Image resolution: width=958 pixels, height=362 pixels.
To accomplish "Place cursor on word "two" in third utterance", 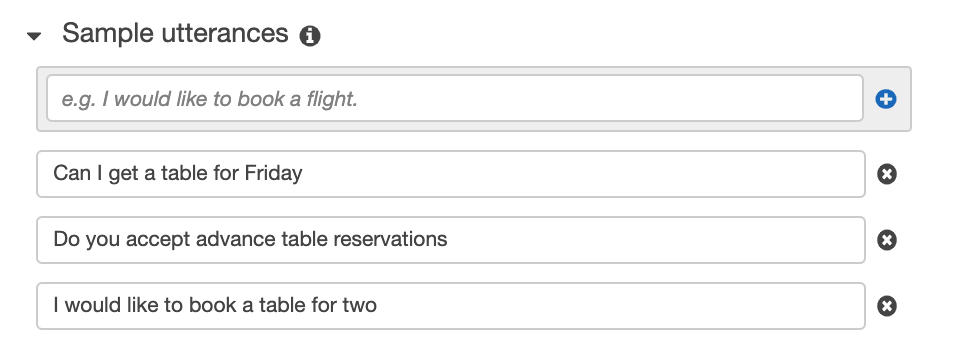I will (x=359, y=305).
